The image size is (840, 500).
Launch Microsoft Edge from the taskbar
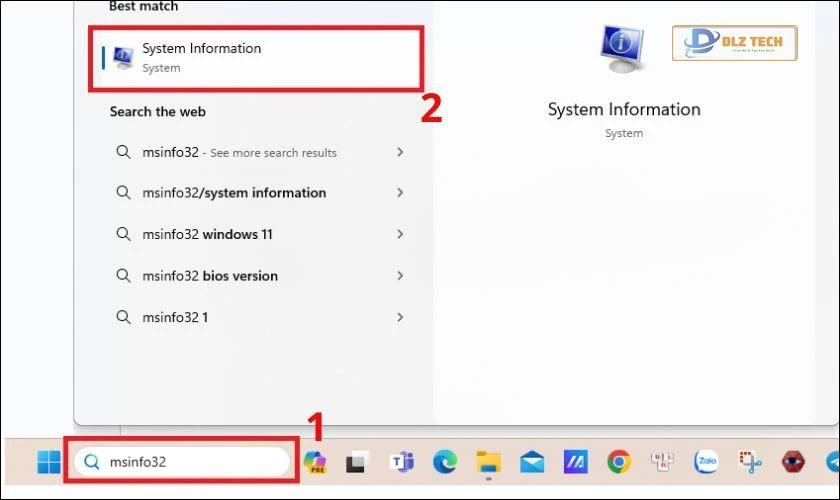click(x=445, y=462)
